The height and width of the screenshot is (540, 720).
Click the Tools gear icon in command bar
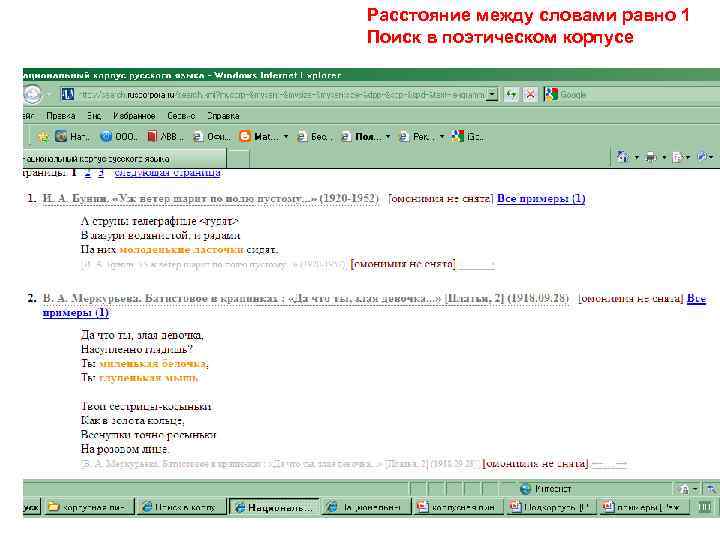point(702,157)
